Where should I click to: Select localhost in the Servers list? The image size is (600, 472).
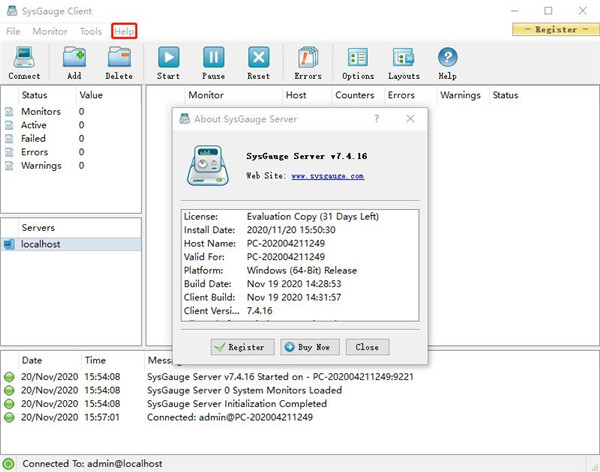pos(41,244)
